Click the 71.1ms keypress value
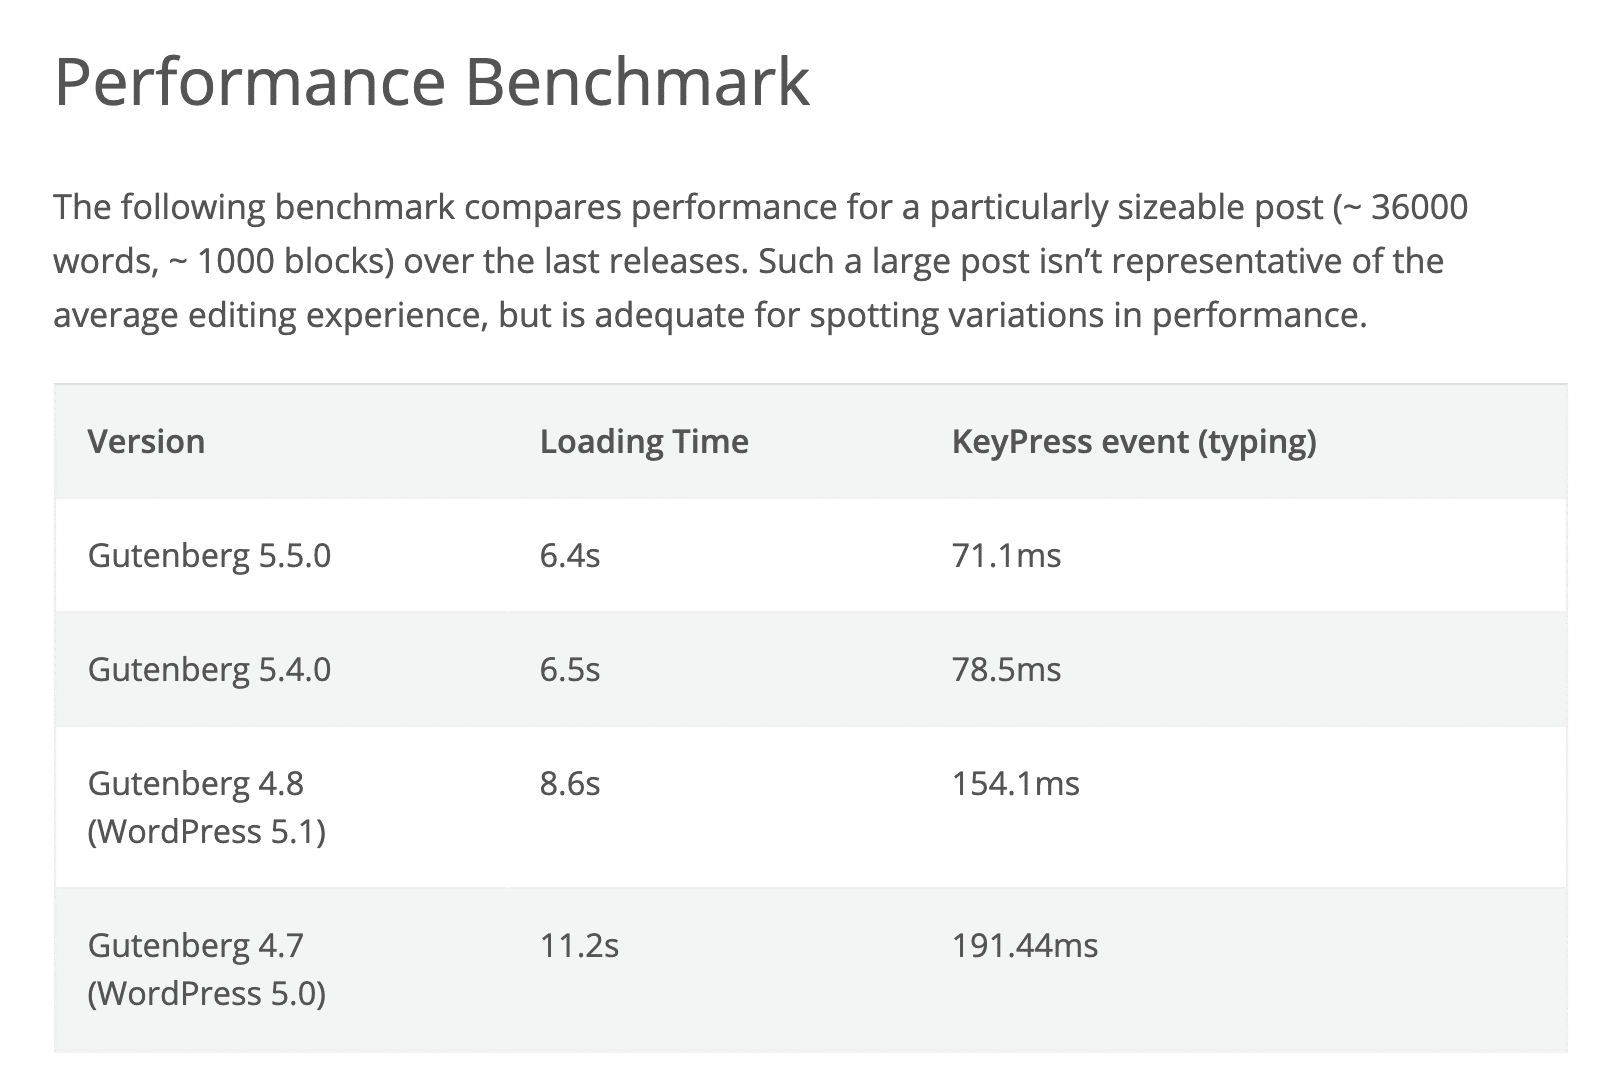The width and height of the screenshot is (1614, 1086). pos(1006,555)
